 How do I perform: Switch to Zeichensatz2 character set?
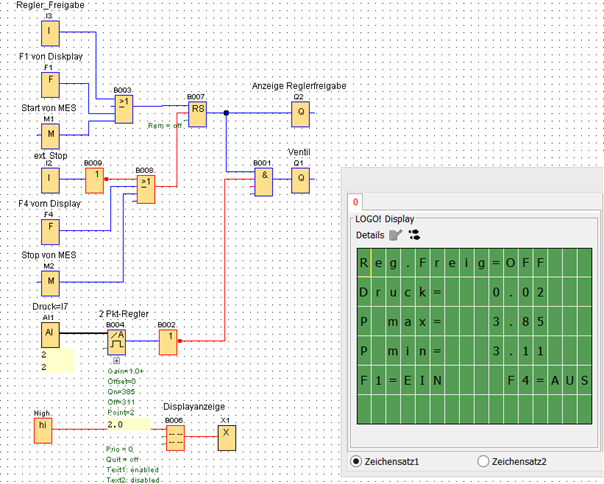(484, 461)
